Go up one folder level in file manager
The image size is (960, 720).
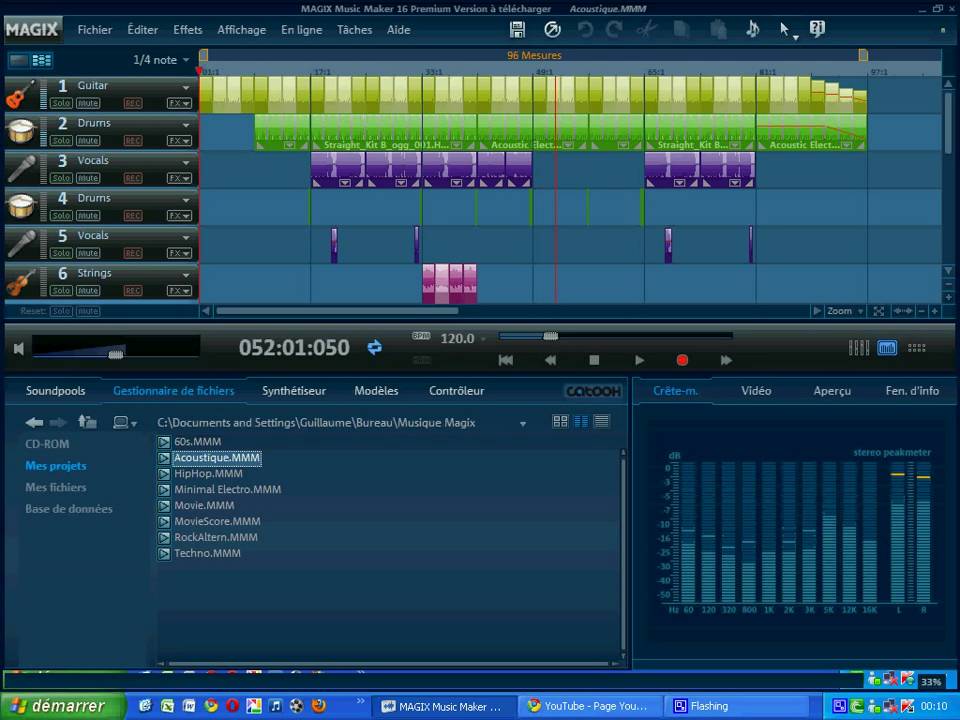88,423
